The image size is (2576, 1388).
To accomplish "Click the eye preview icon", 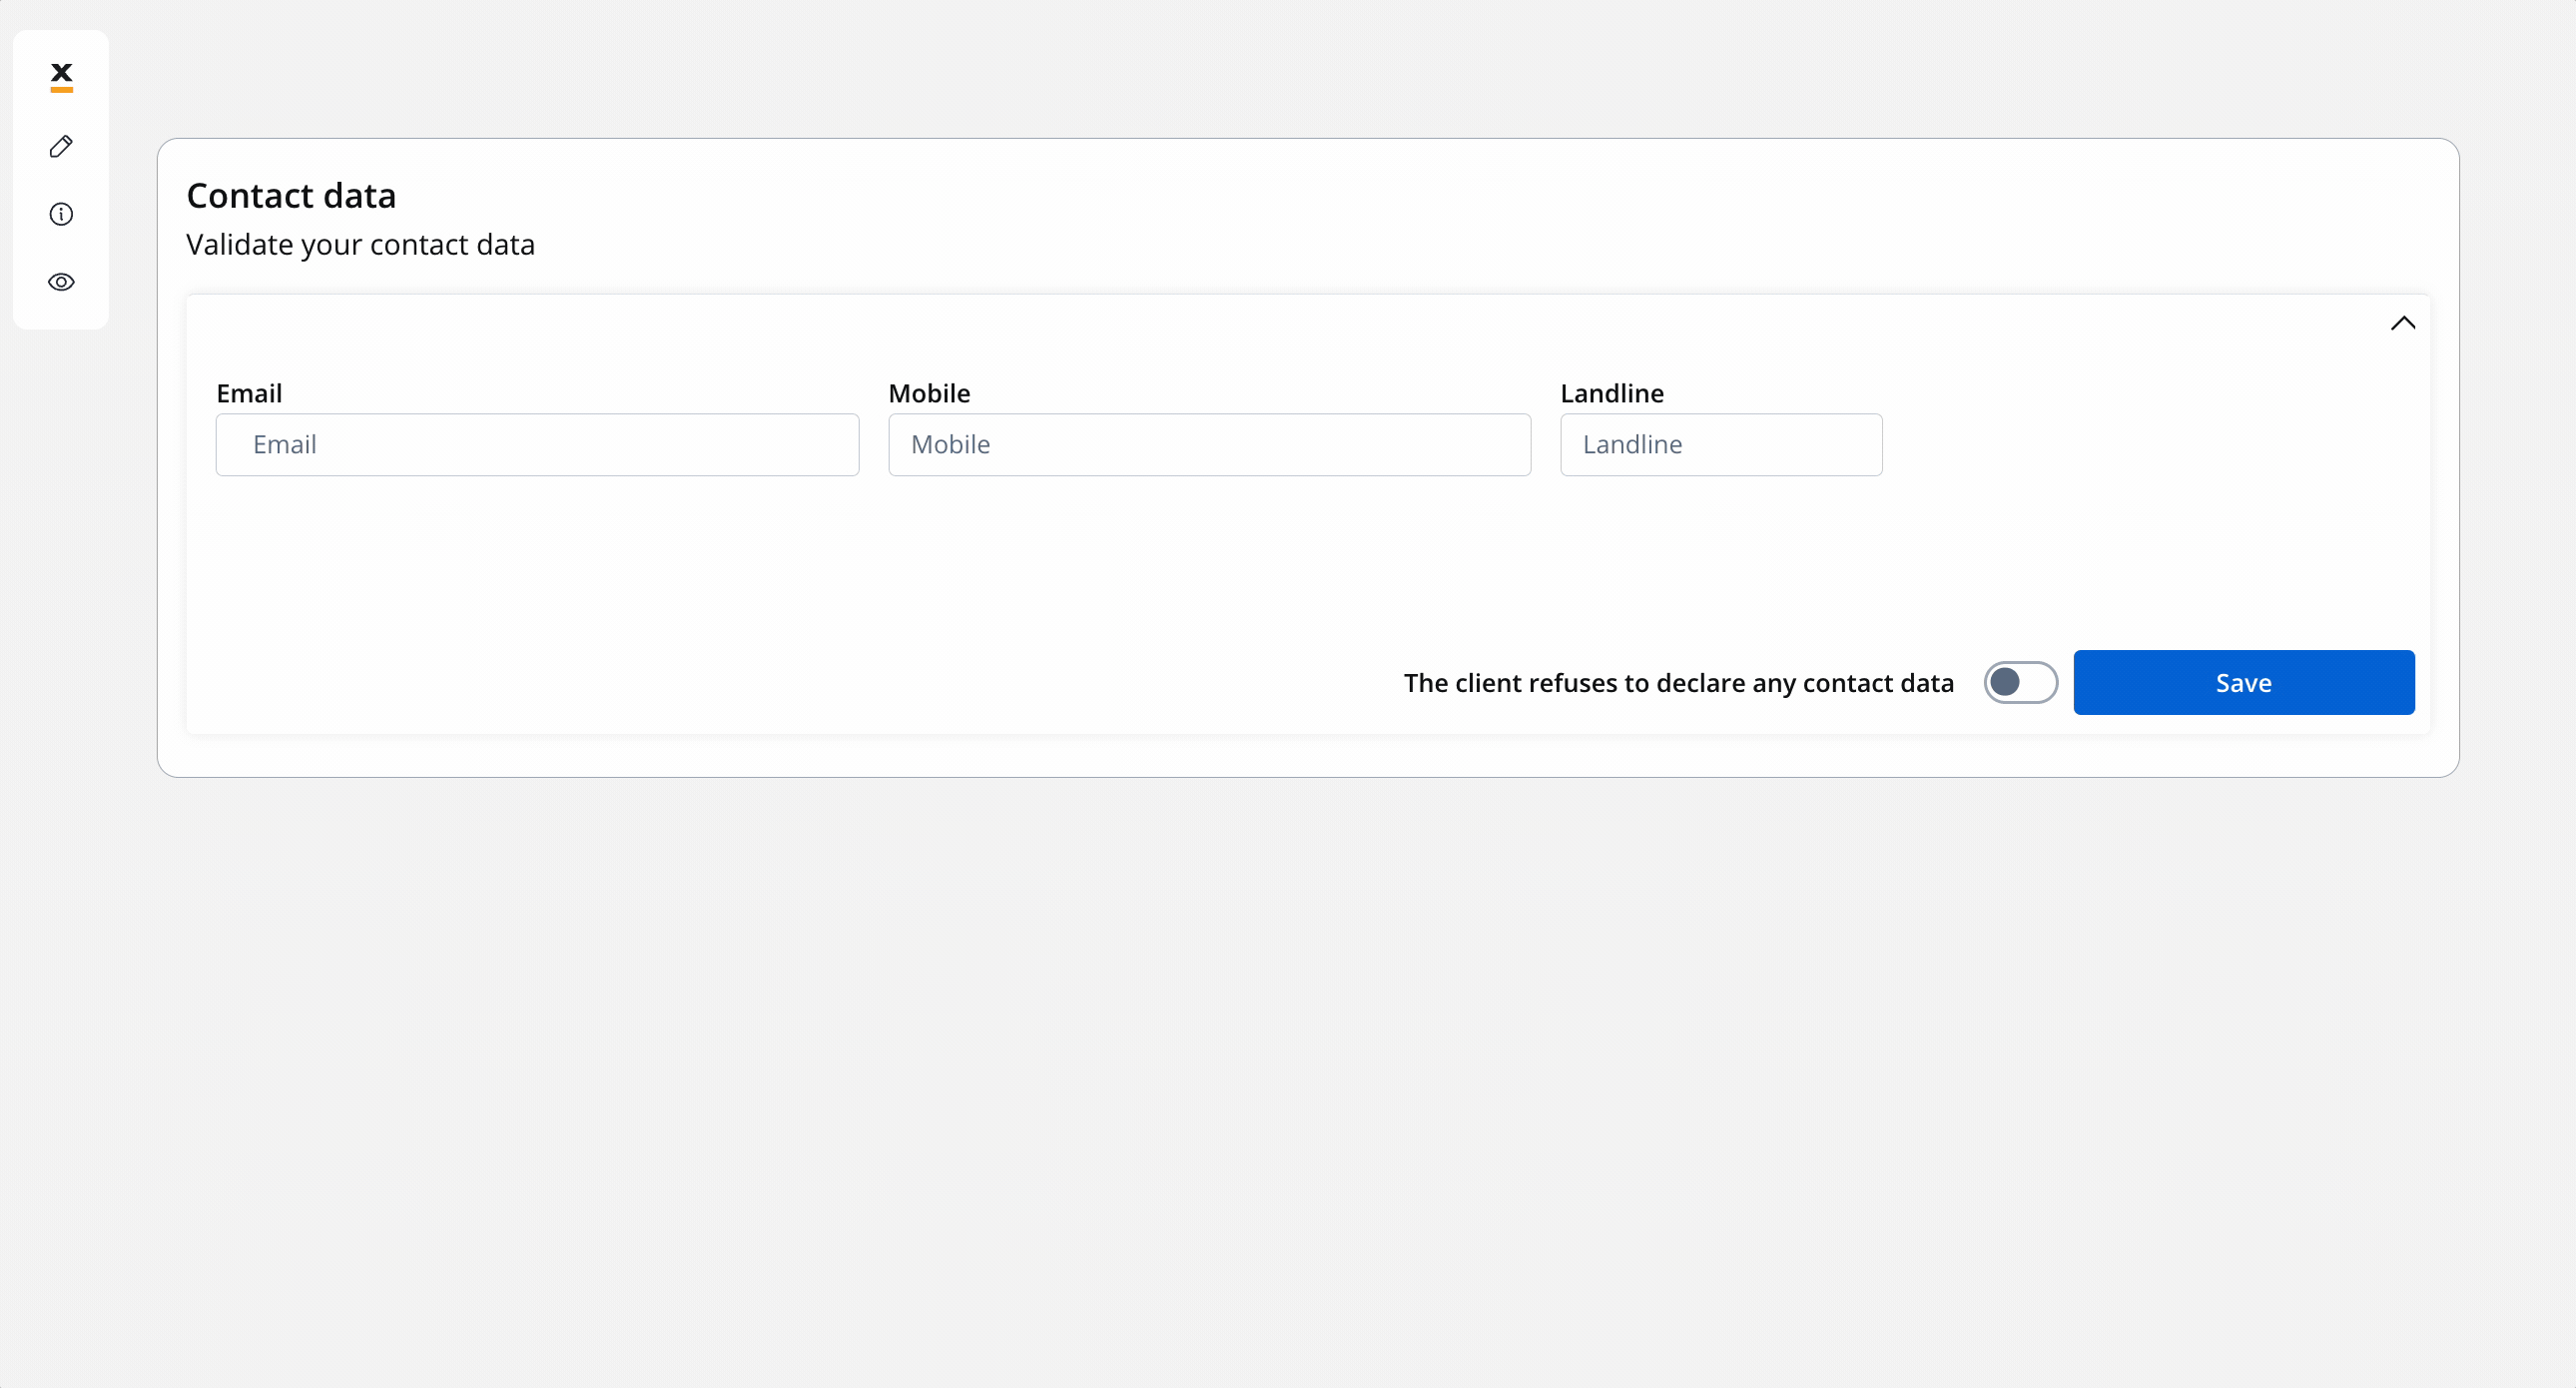I will [61, 282].
